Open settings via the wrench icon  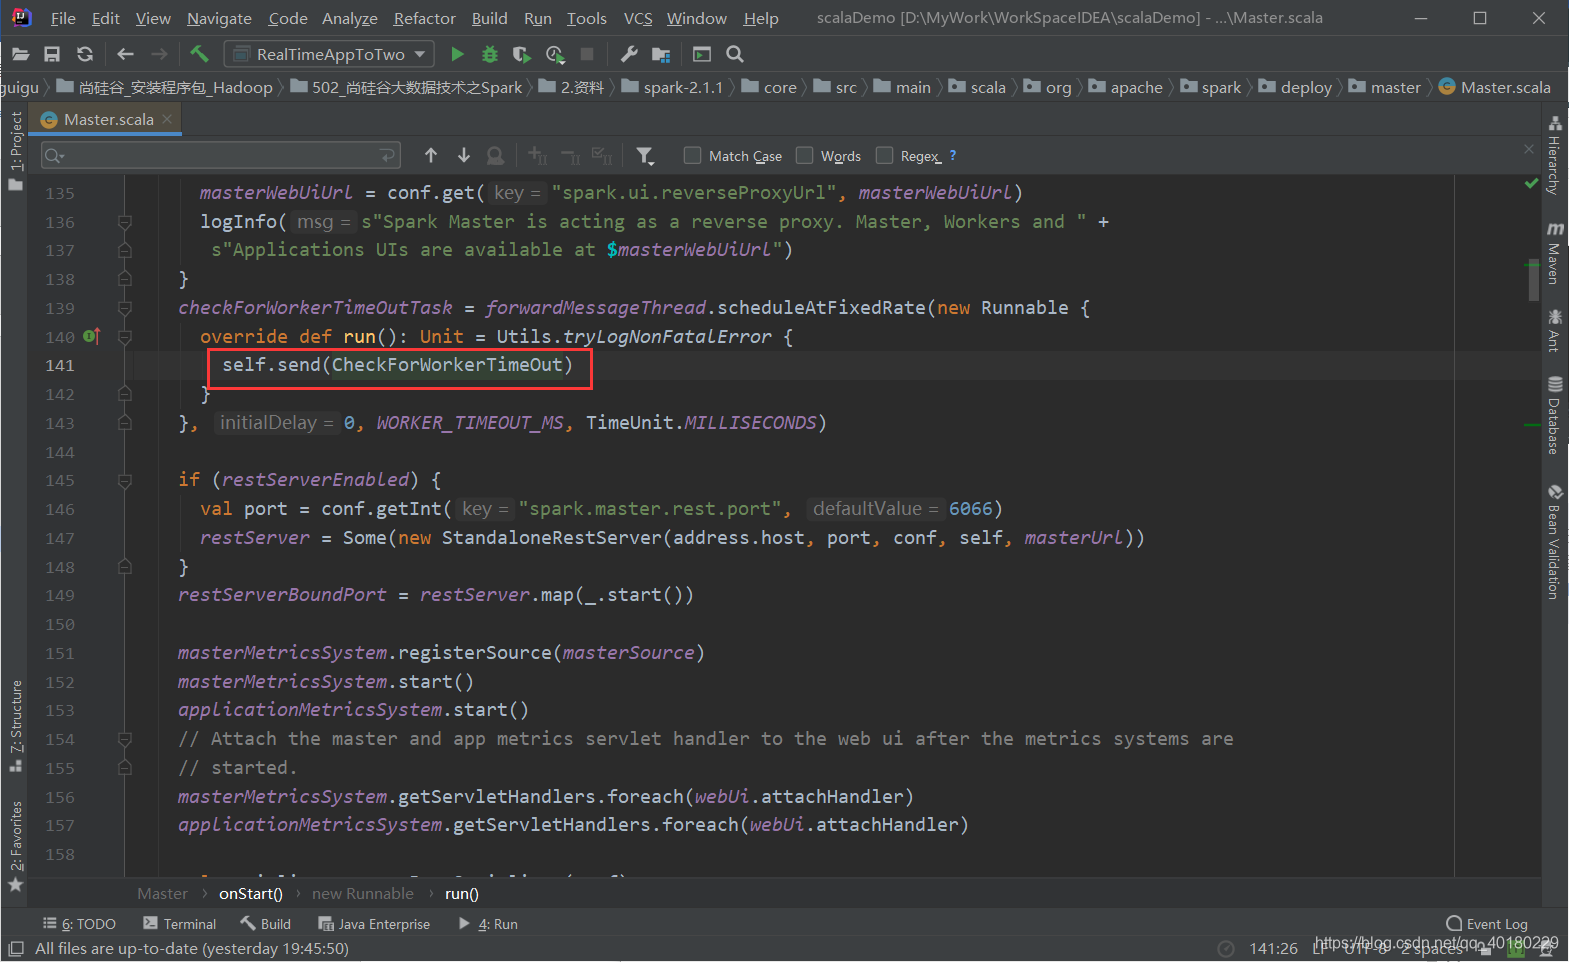[629, 54]
